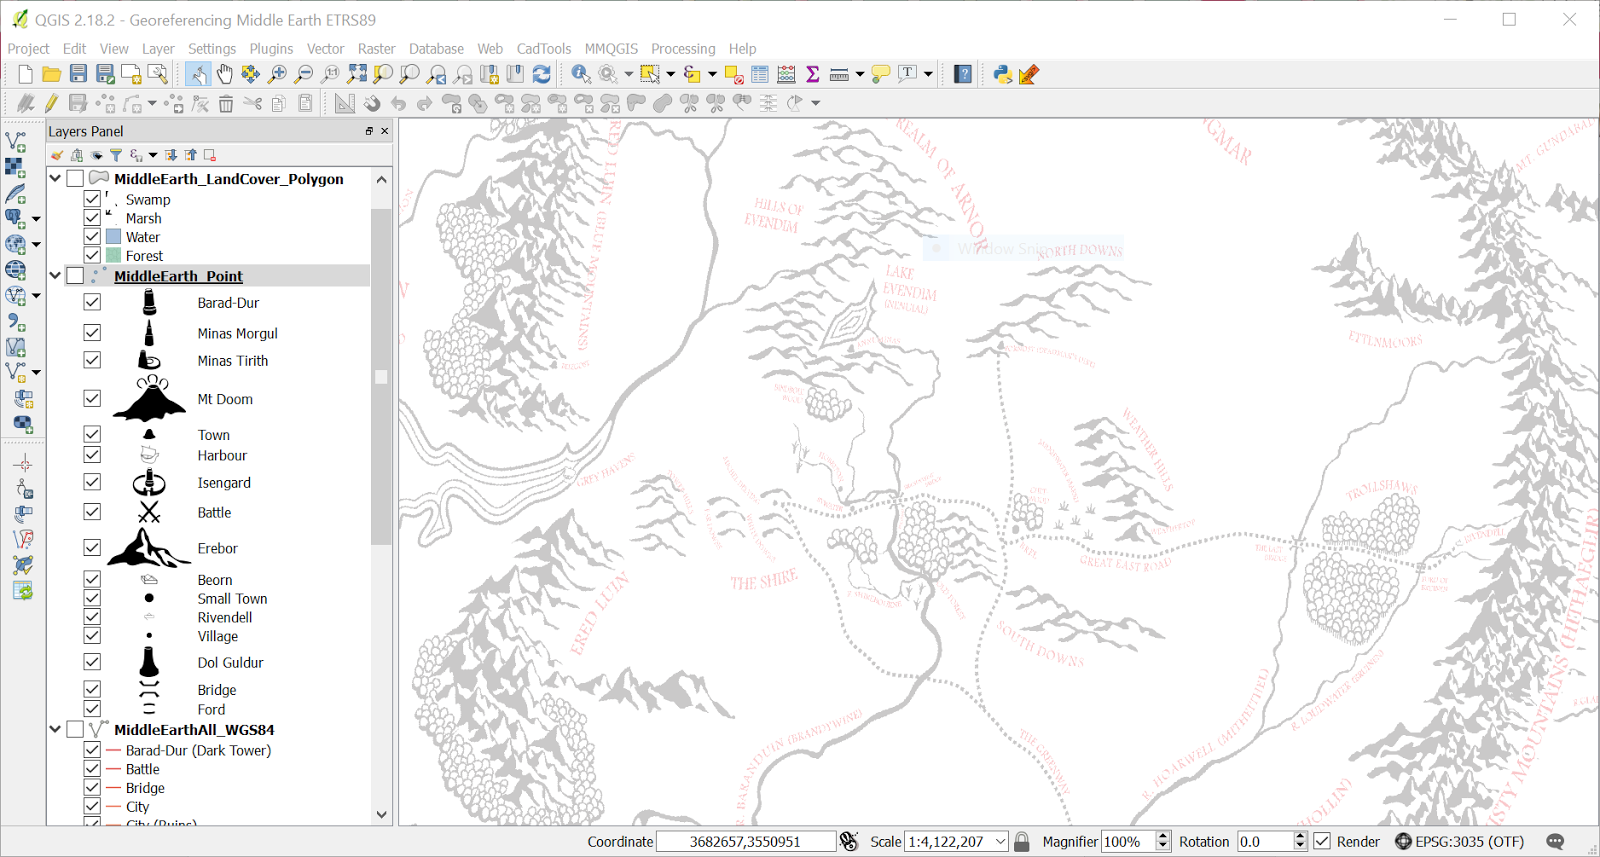Open the Scale dropdown list
This screenshot has width=1600, height=857.
[1000, 842]
